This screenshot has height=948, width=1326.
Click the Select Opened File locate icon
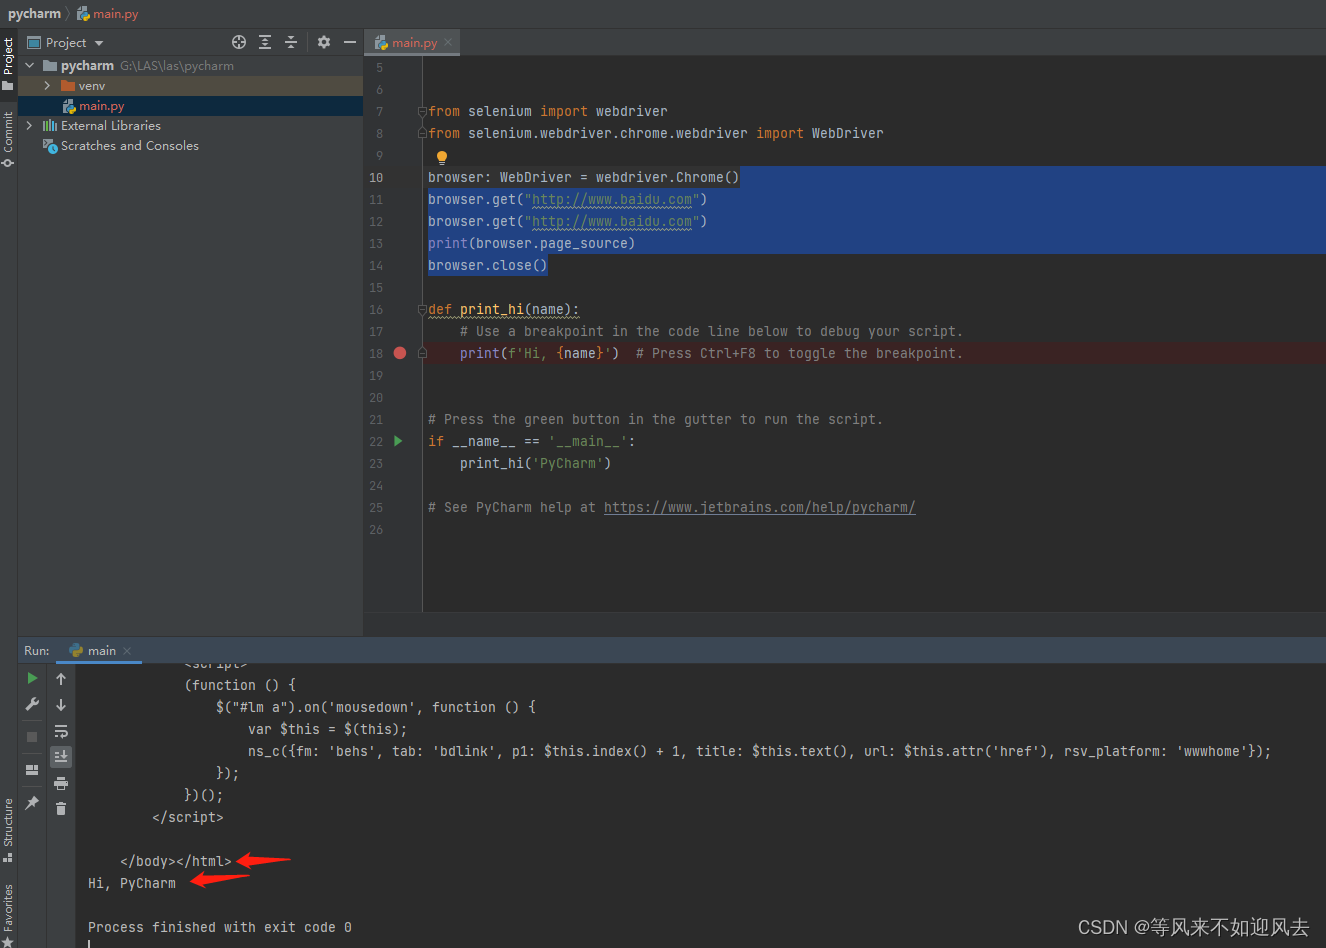point(239,42)
